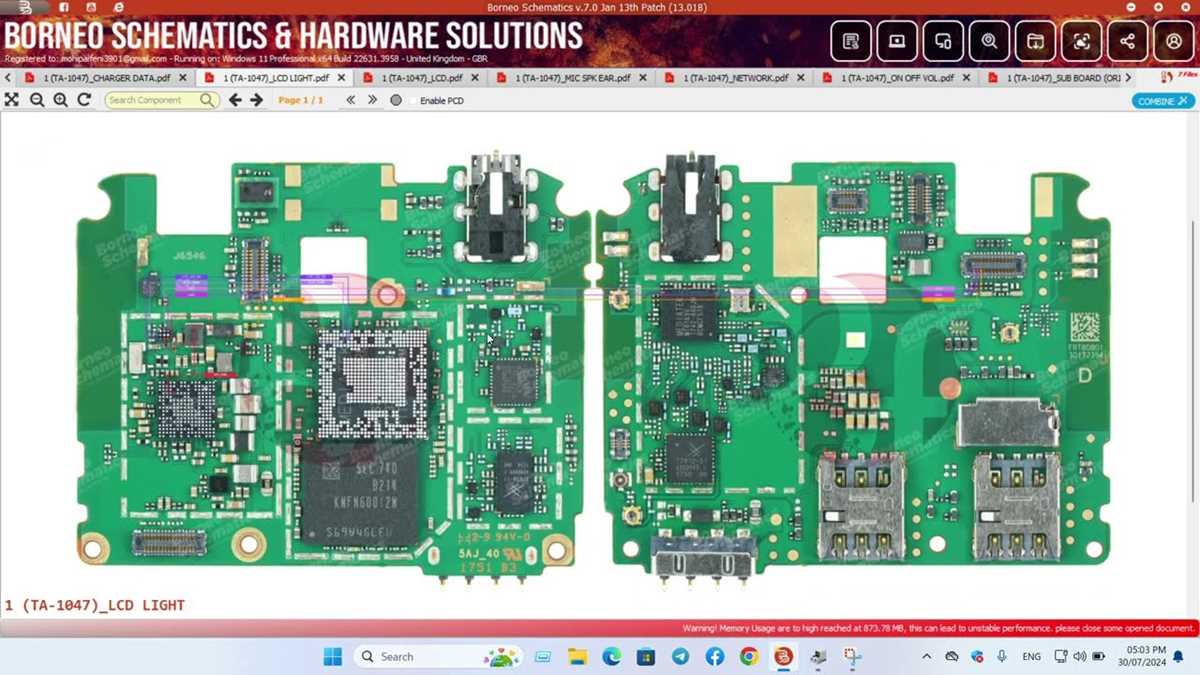The width and height of the screenshot is (1200, 675).
Task: Open Google Chrome from taskbar
Action: pyautogui.click(x=749, y=657)
